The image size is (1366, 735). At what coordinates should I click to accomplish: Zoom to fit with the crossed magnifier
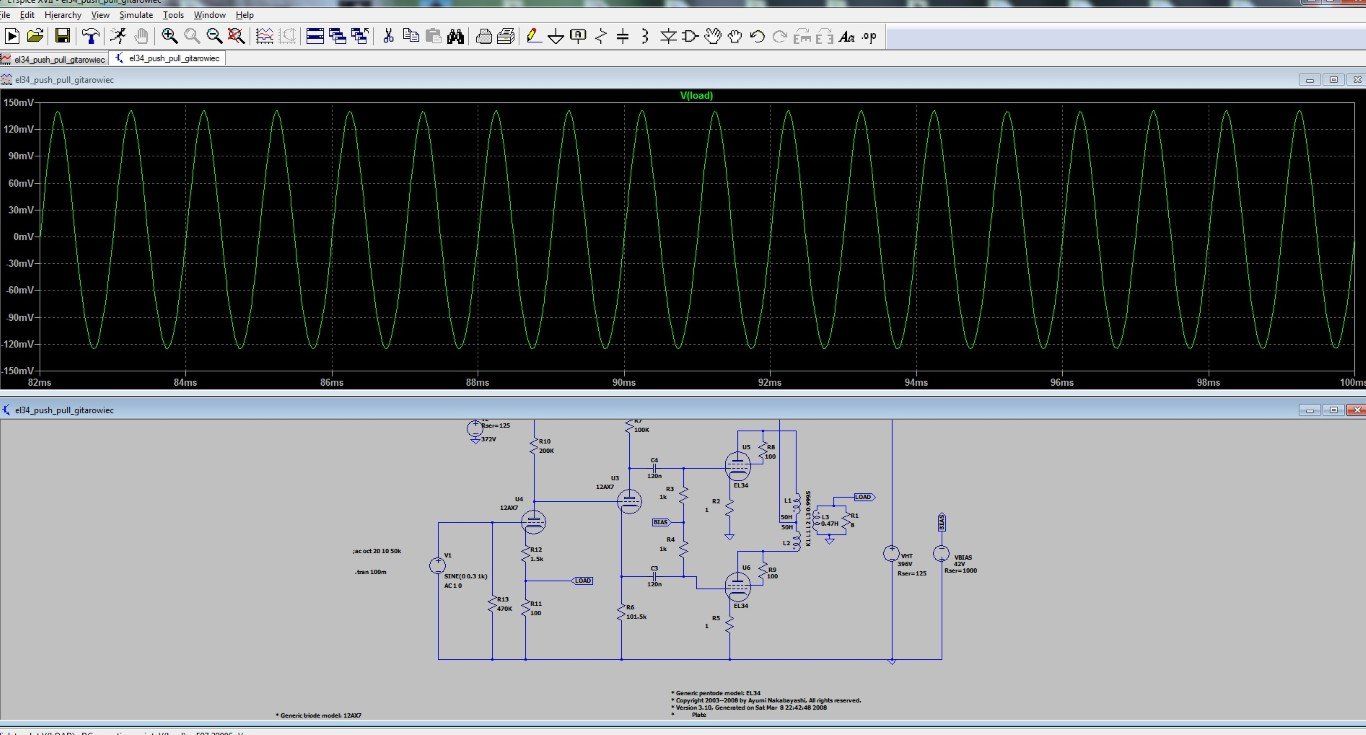[236, 36]
